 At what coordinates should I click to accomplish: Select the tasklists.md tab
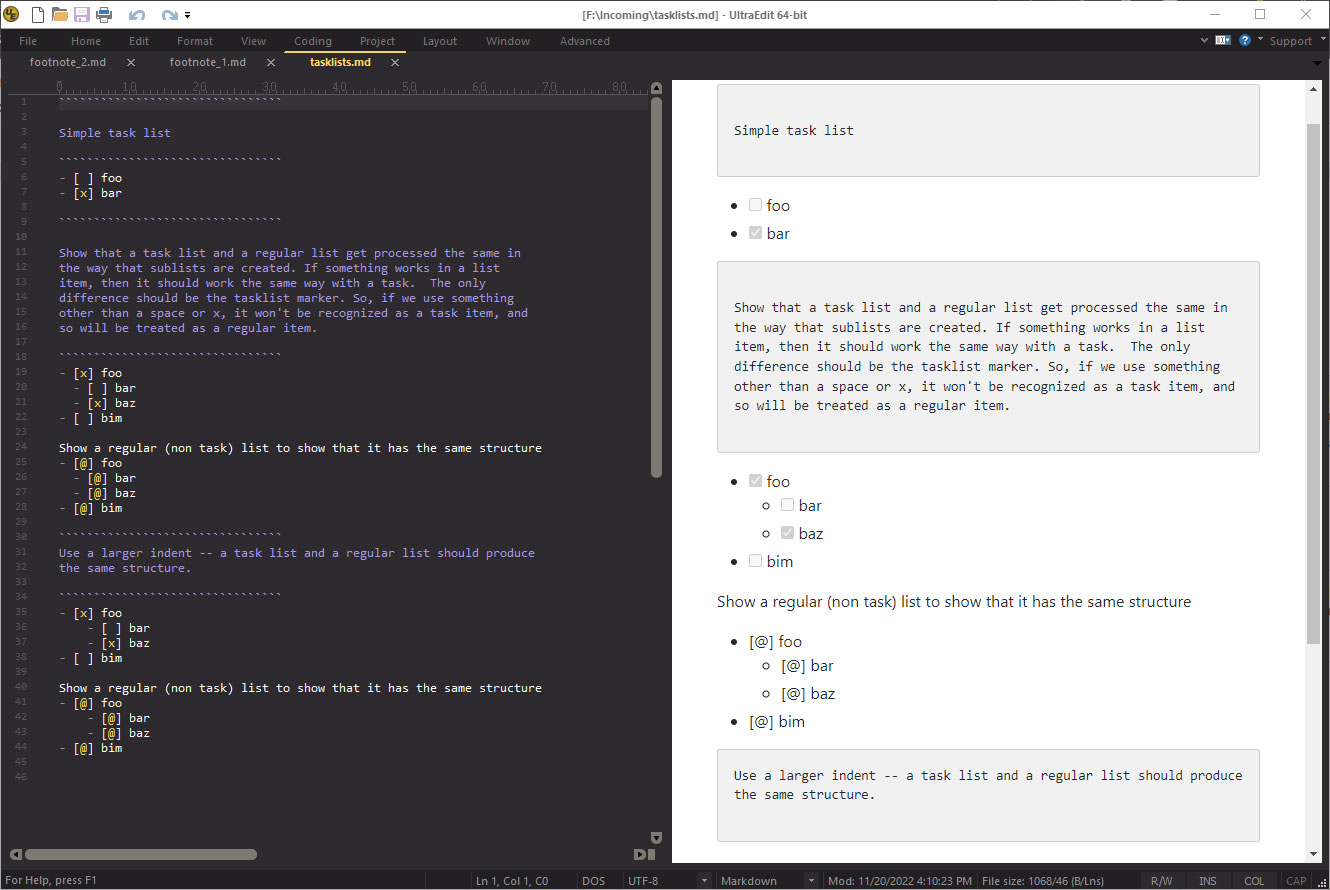pos(340,62)
